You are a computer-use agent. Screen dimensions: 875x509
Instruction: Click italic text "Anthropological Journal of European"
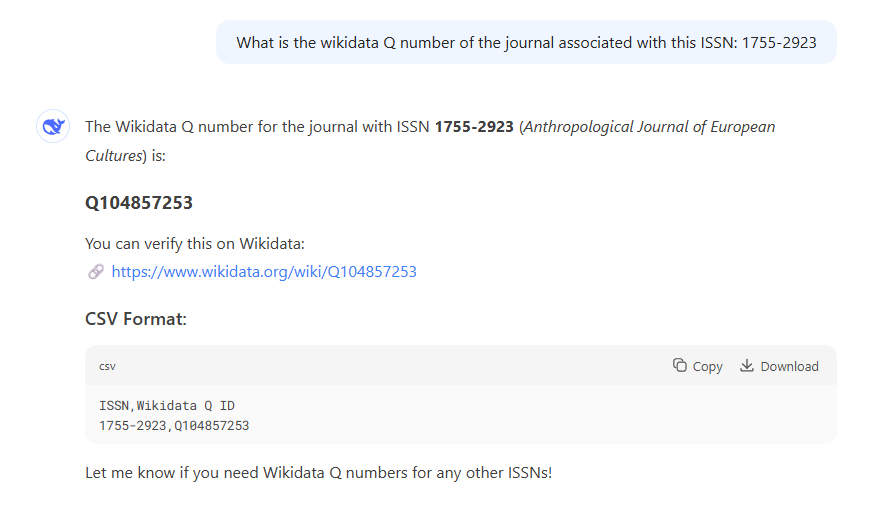click(x=650, y=127)
